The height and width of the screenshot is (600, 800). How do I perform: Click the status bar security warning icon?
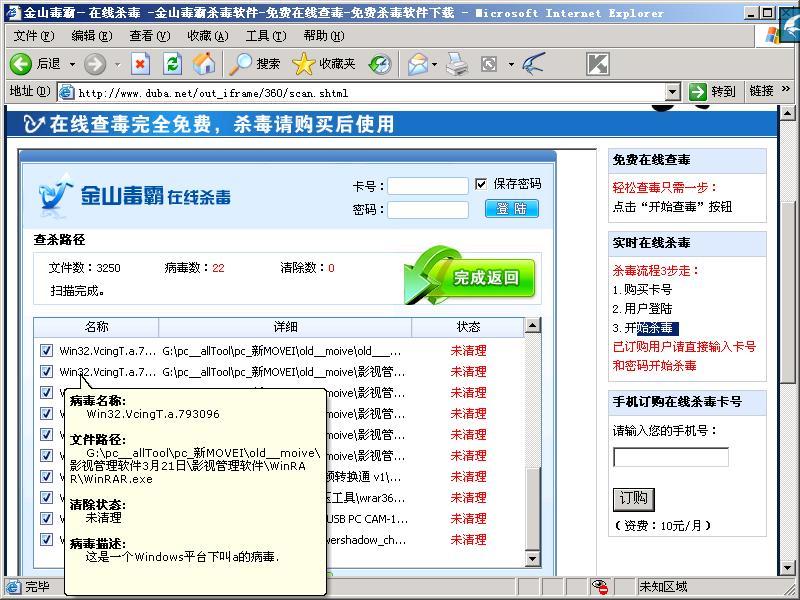pyautogui.click(x=600, y=587)
